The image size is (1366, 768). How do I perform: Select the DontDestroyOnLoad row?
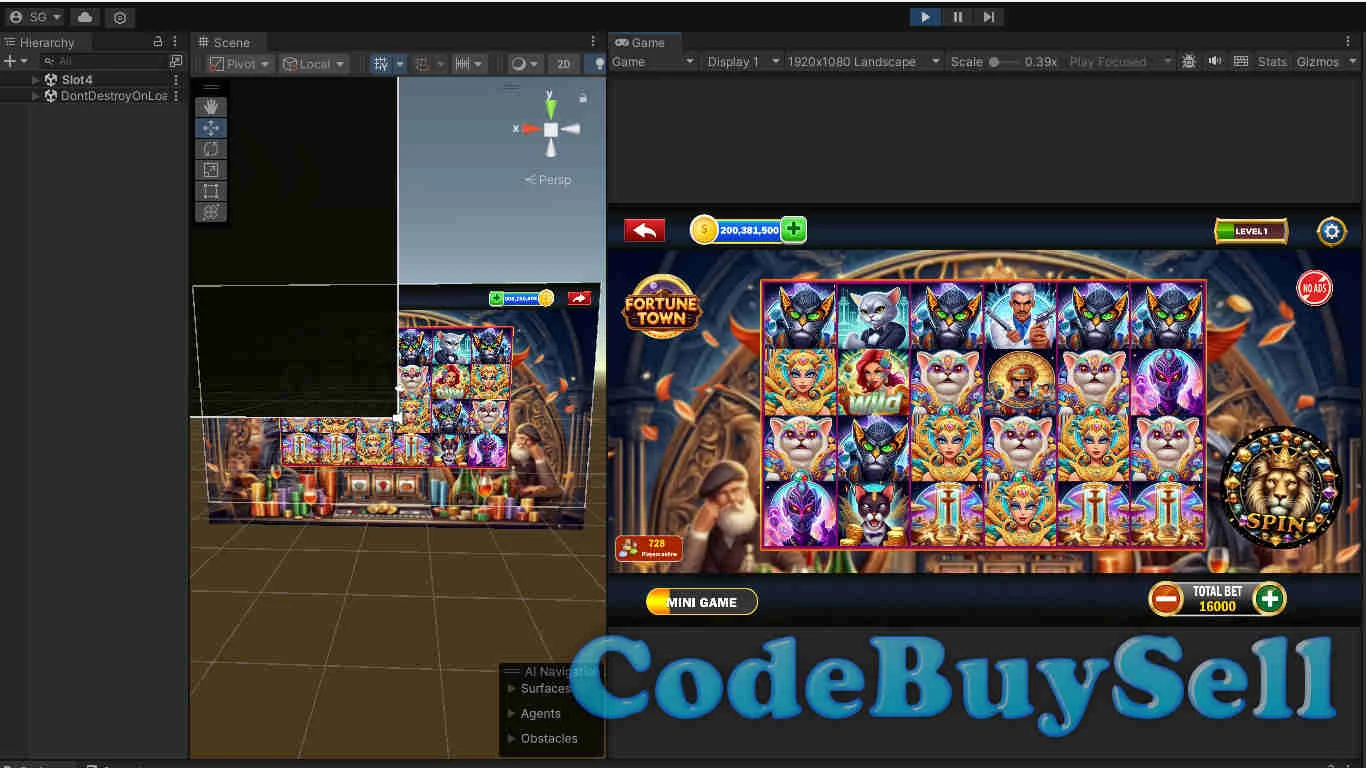tap(94, 96)
